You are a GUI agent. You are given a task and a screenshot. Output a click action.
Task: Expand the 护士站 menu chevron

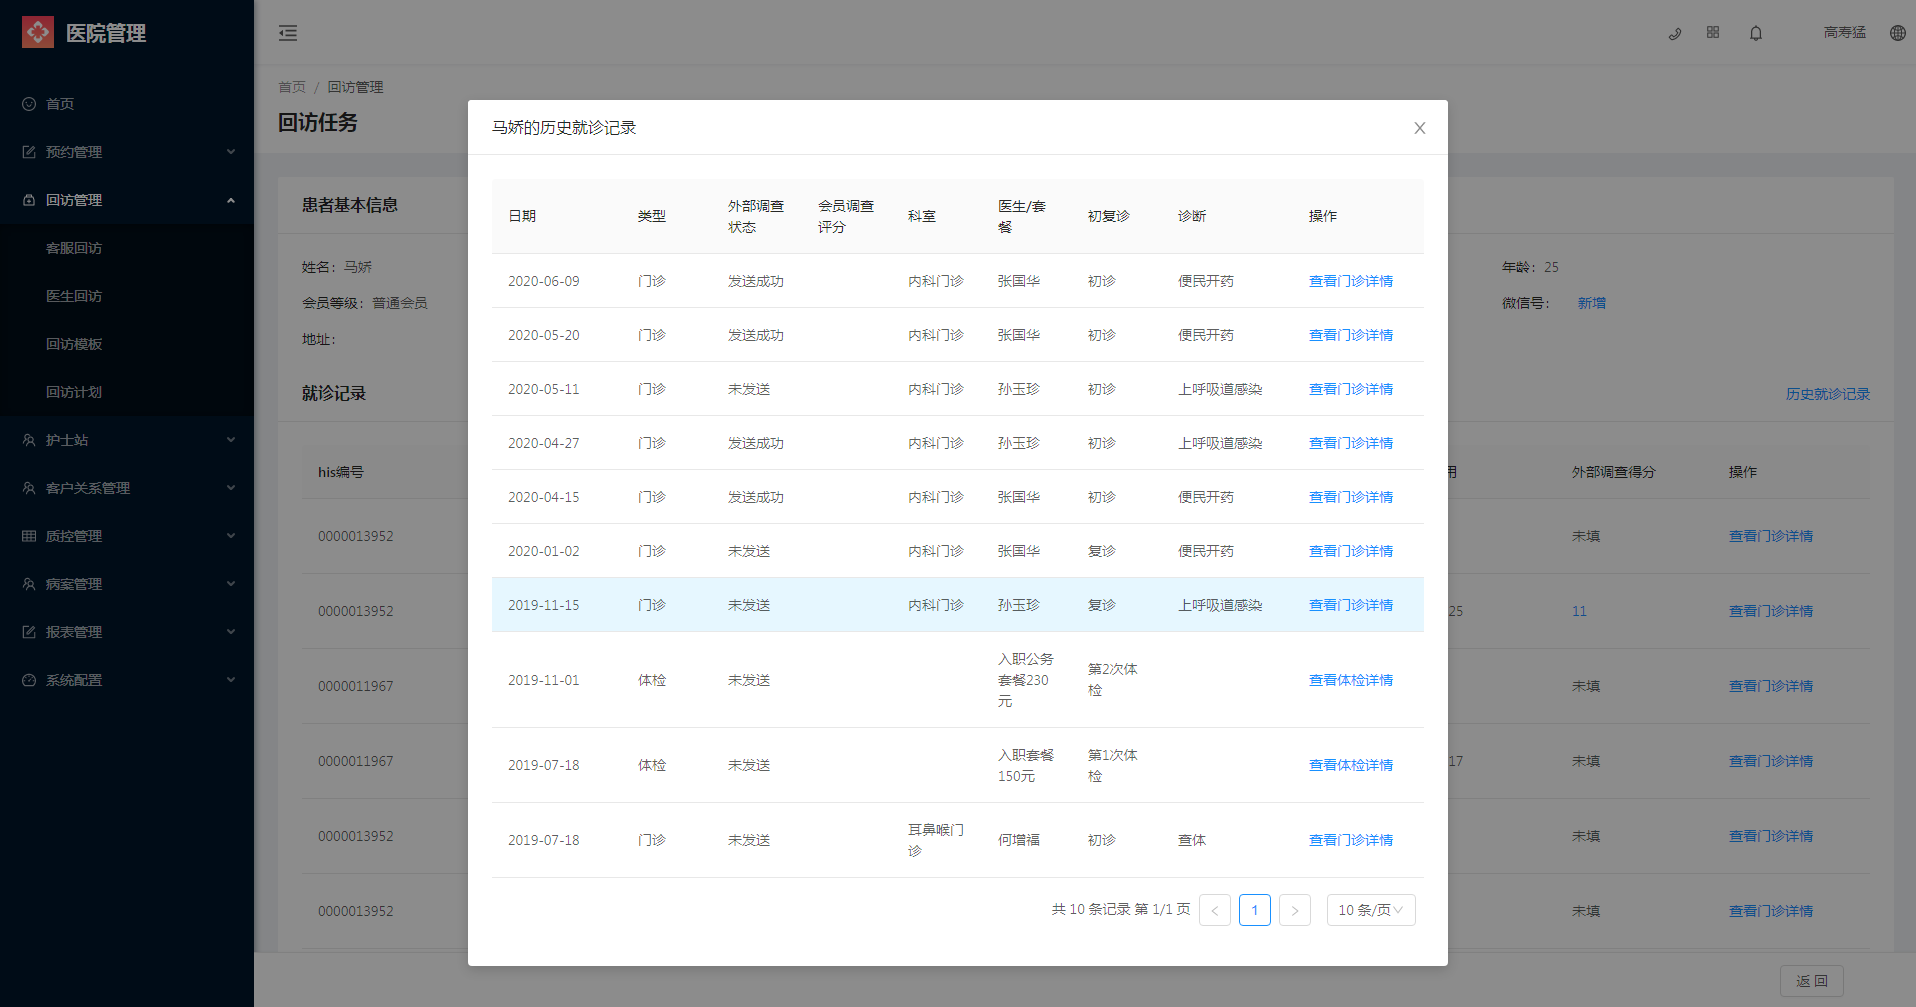coord(231,440)
